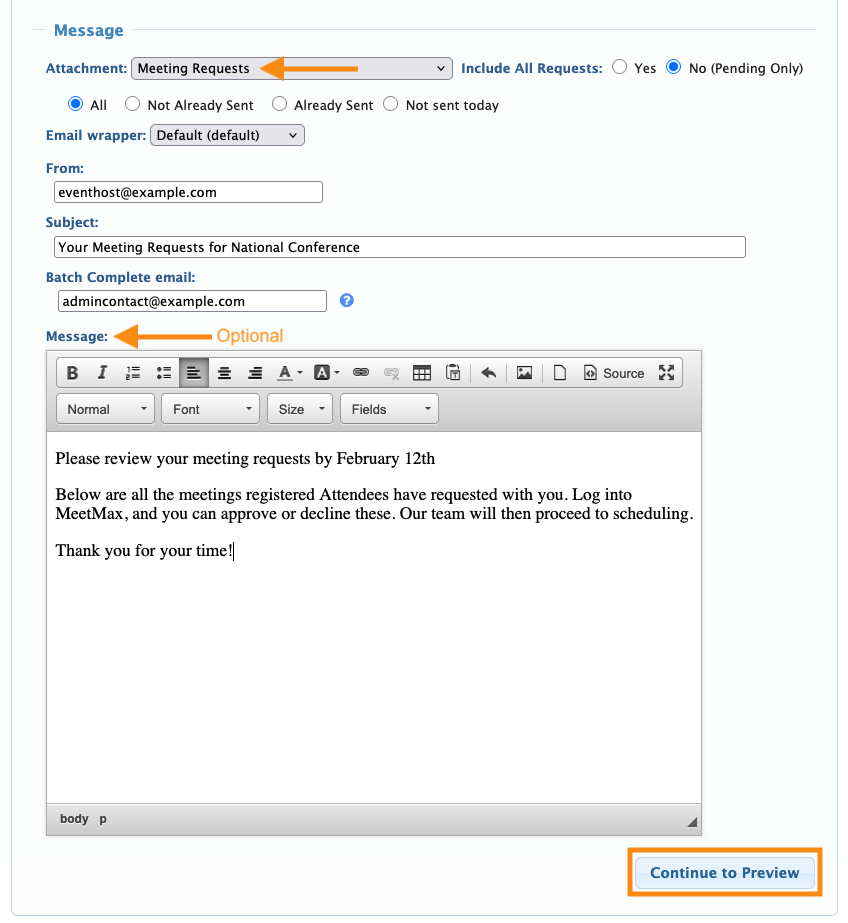Open the batch complete email help icon

(x=347, y=301)
